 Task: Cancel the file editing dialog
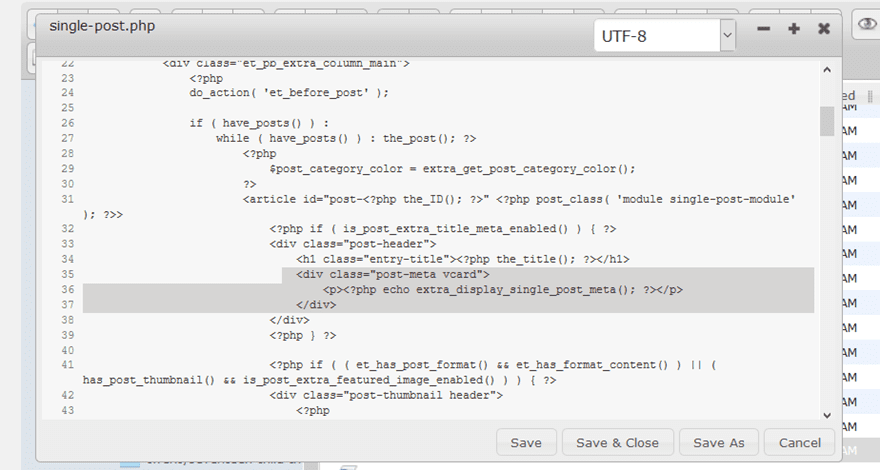click(x=799, y=443)
